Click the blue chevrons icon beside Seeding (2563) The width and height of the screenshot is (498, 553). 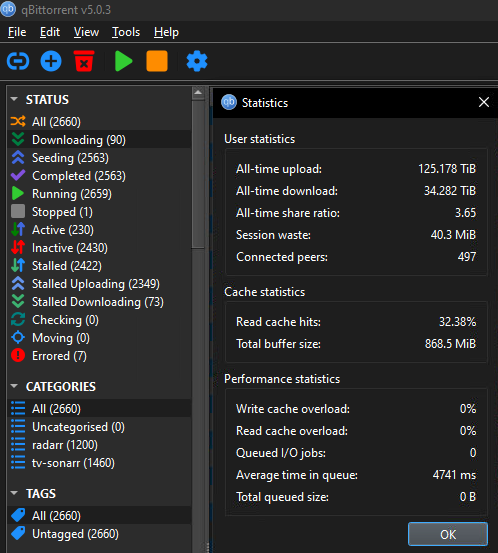(18, 157)
